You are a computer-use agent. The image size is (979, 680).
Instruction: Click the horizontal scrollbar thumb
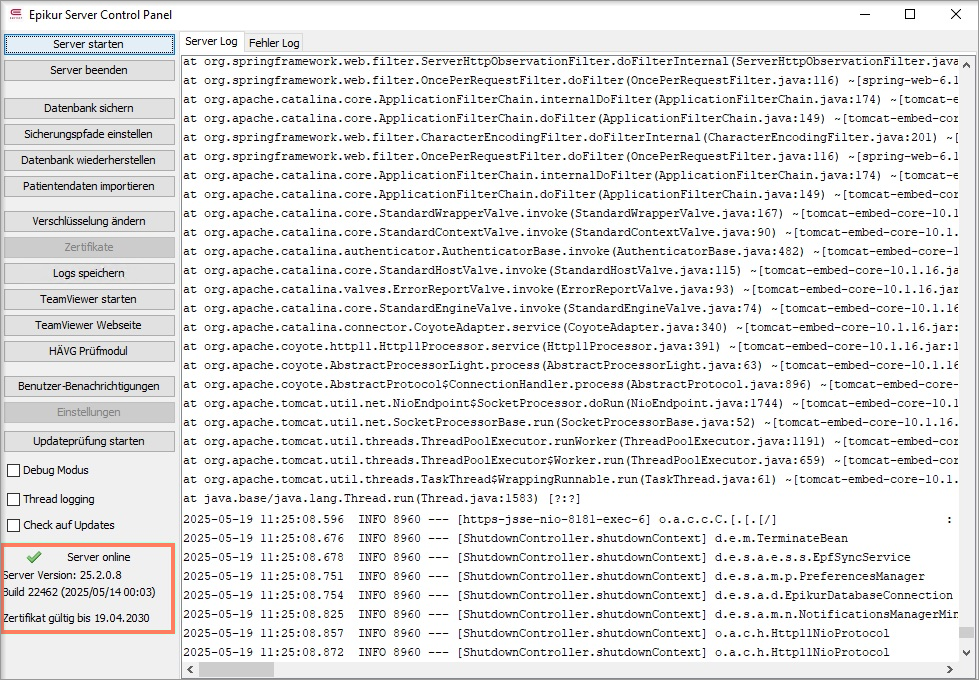tap(236, 669)
